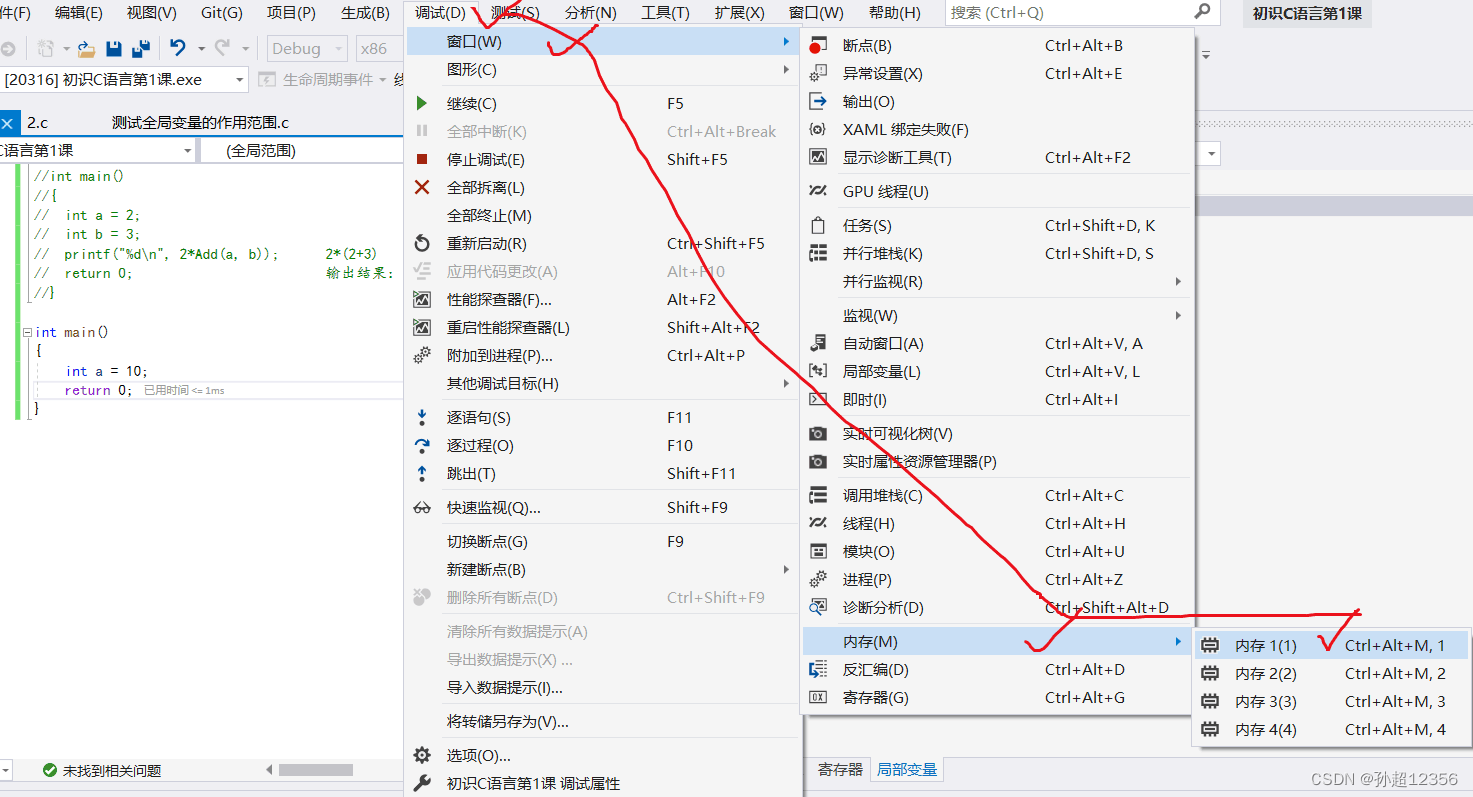The image size is (1473, 797).
Task: Switch to the Locals (局部变量) bottom tab
Action: click(x=907, y=769)
